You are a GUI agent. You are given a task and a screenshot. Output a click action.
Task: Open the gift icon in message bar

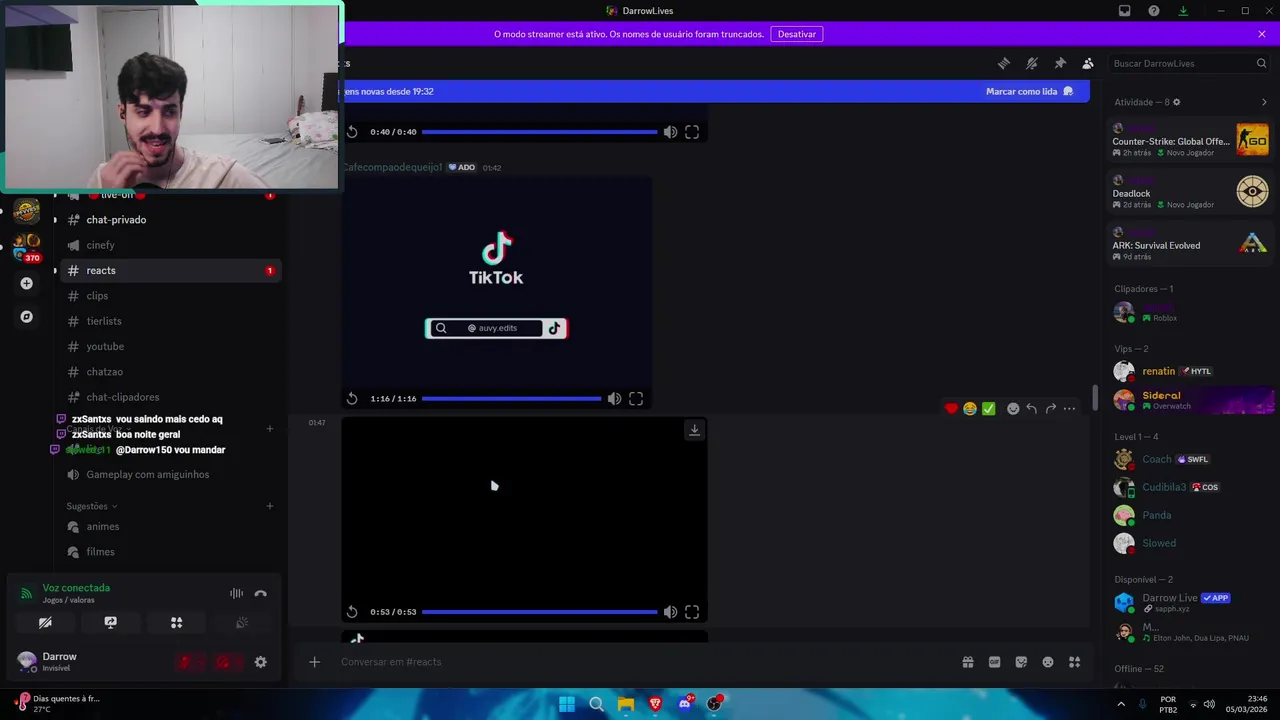pyautogui.click(x=968, y=662)
